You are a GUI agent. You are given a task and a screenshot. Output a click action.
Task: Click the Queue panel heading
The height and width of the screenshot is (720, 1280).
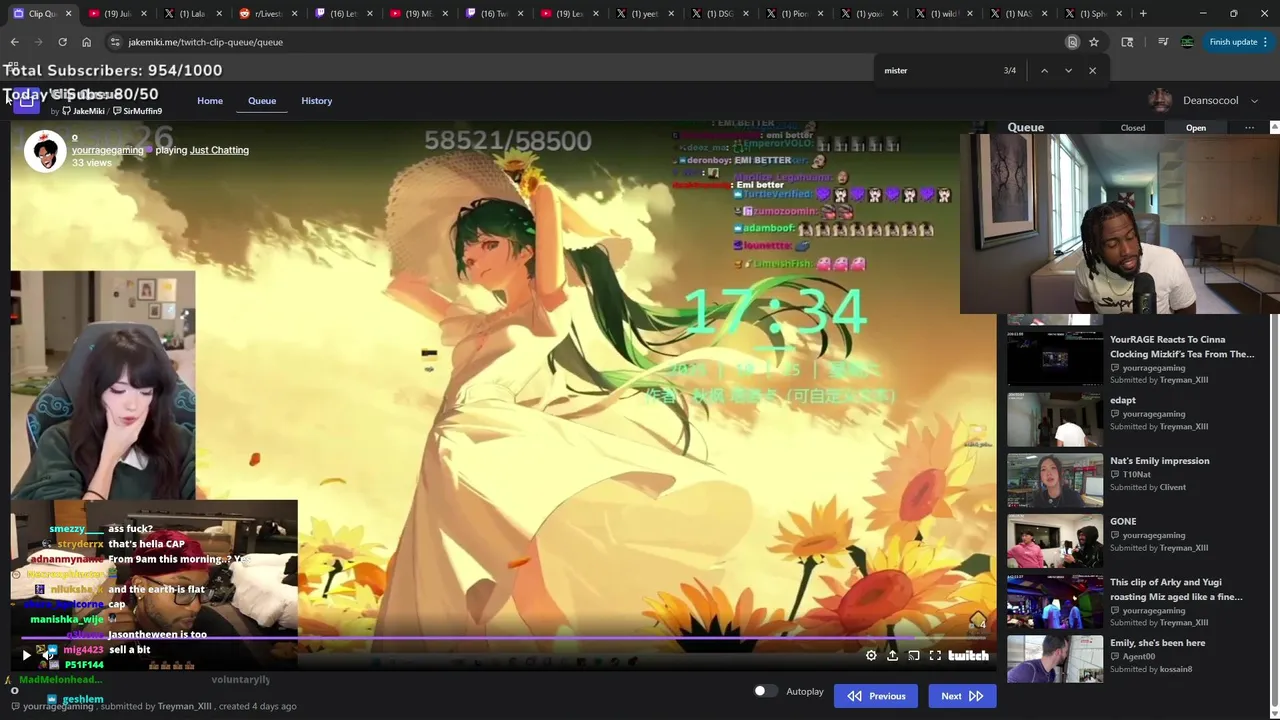coord(1026,128)
